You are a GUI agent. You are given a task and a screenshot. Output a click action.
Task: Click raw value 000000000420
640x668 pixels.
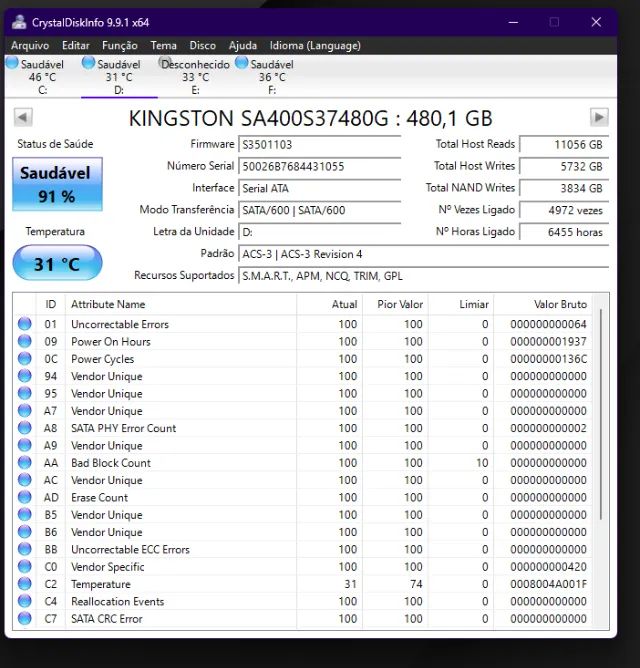tap(548, 567)
